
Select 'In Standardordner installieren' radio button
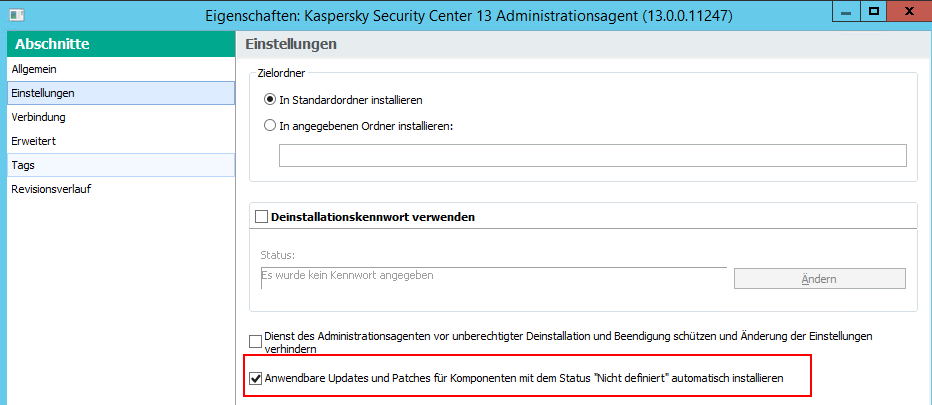[x=270, y=100]
